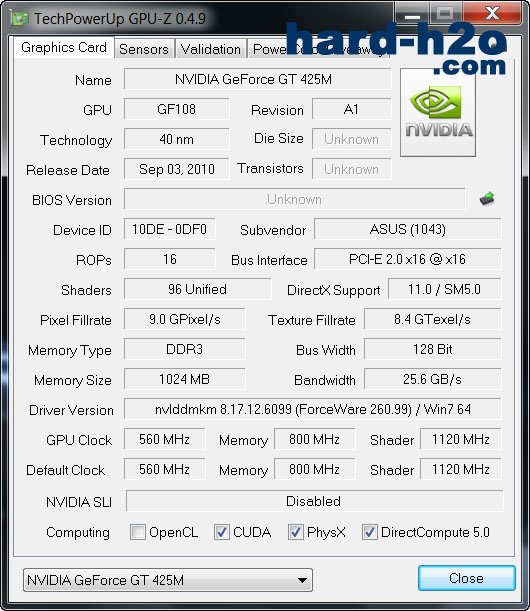The width and height of the screenshot is (530, 611).
Task: Click the Close button
Action: point(466,578)
